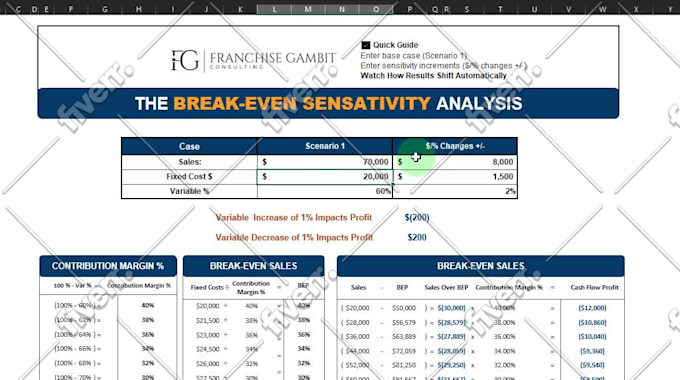Click the 'Variable %' row label
Image resolution: width=680 pixels, height=380 pixels.
tap(190, 191)
